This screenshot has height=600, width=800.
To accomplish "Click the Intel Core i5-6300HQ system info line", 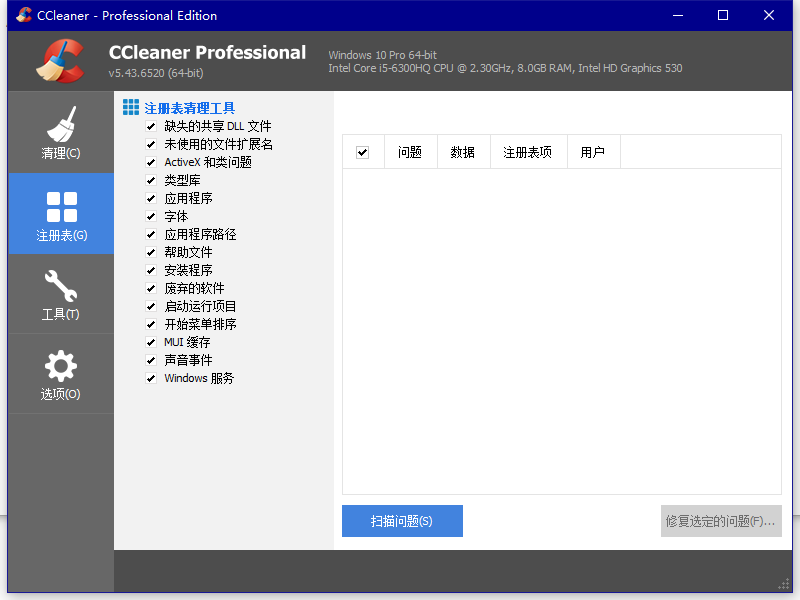I will coord(505,68).
